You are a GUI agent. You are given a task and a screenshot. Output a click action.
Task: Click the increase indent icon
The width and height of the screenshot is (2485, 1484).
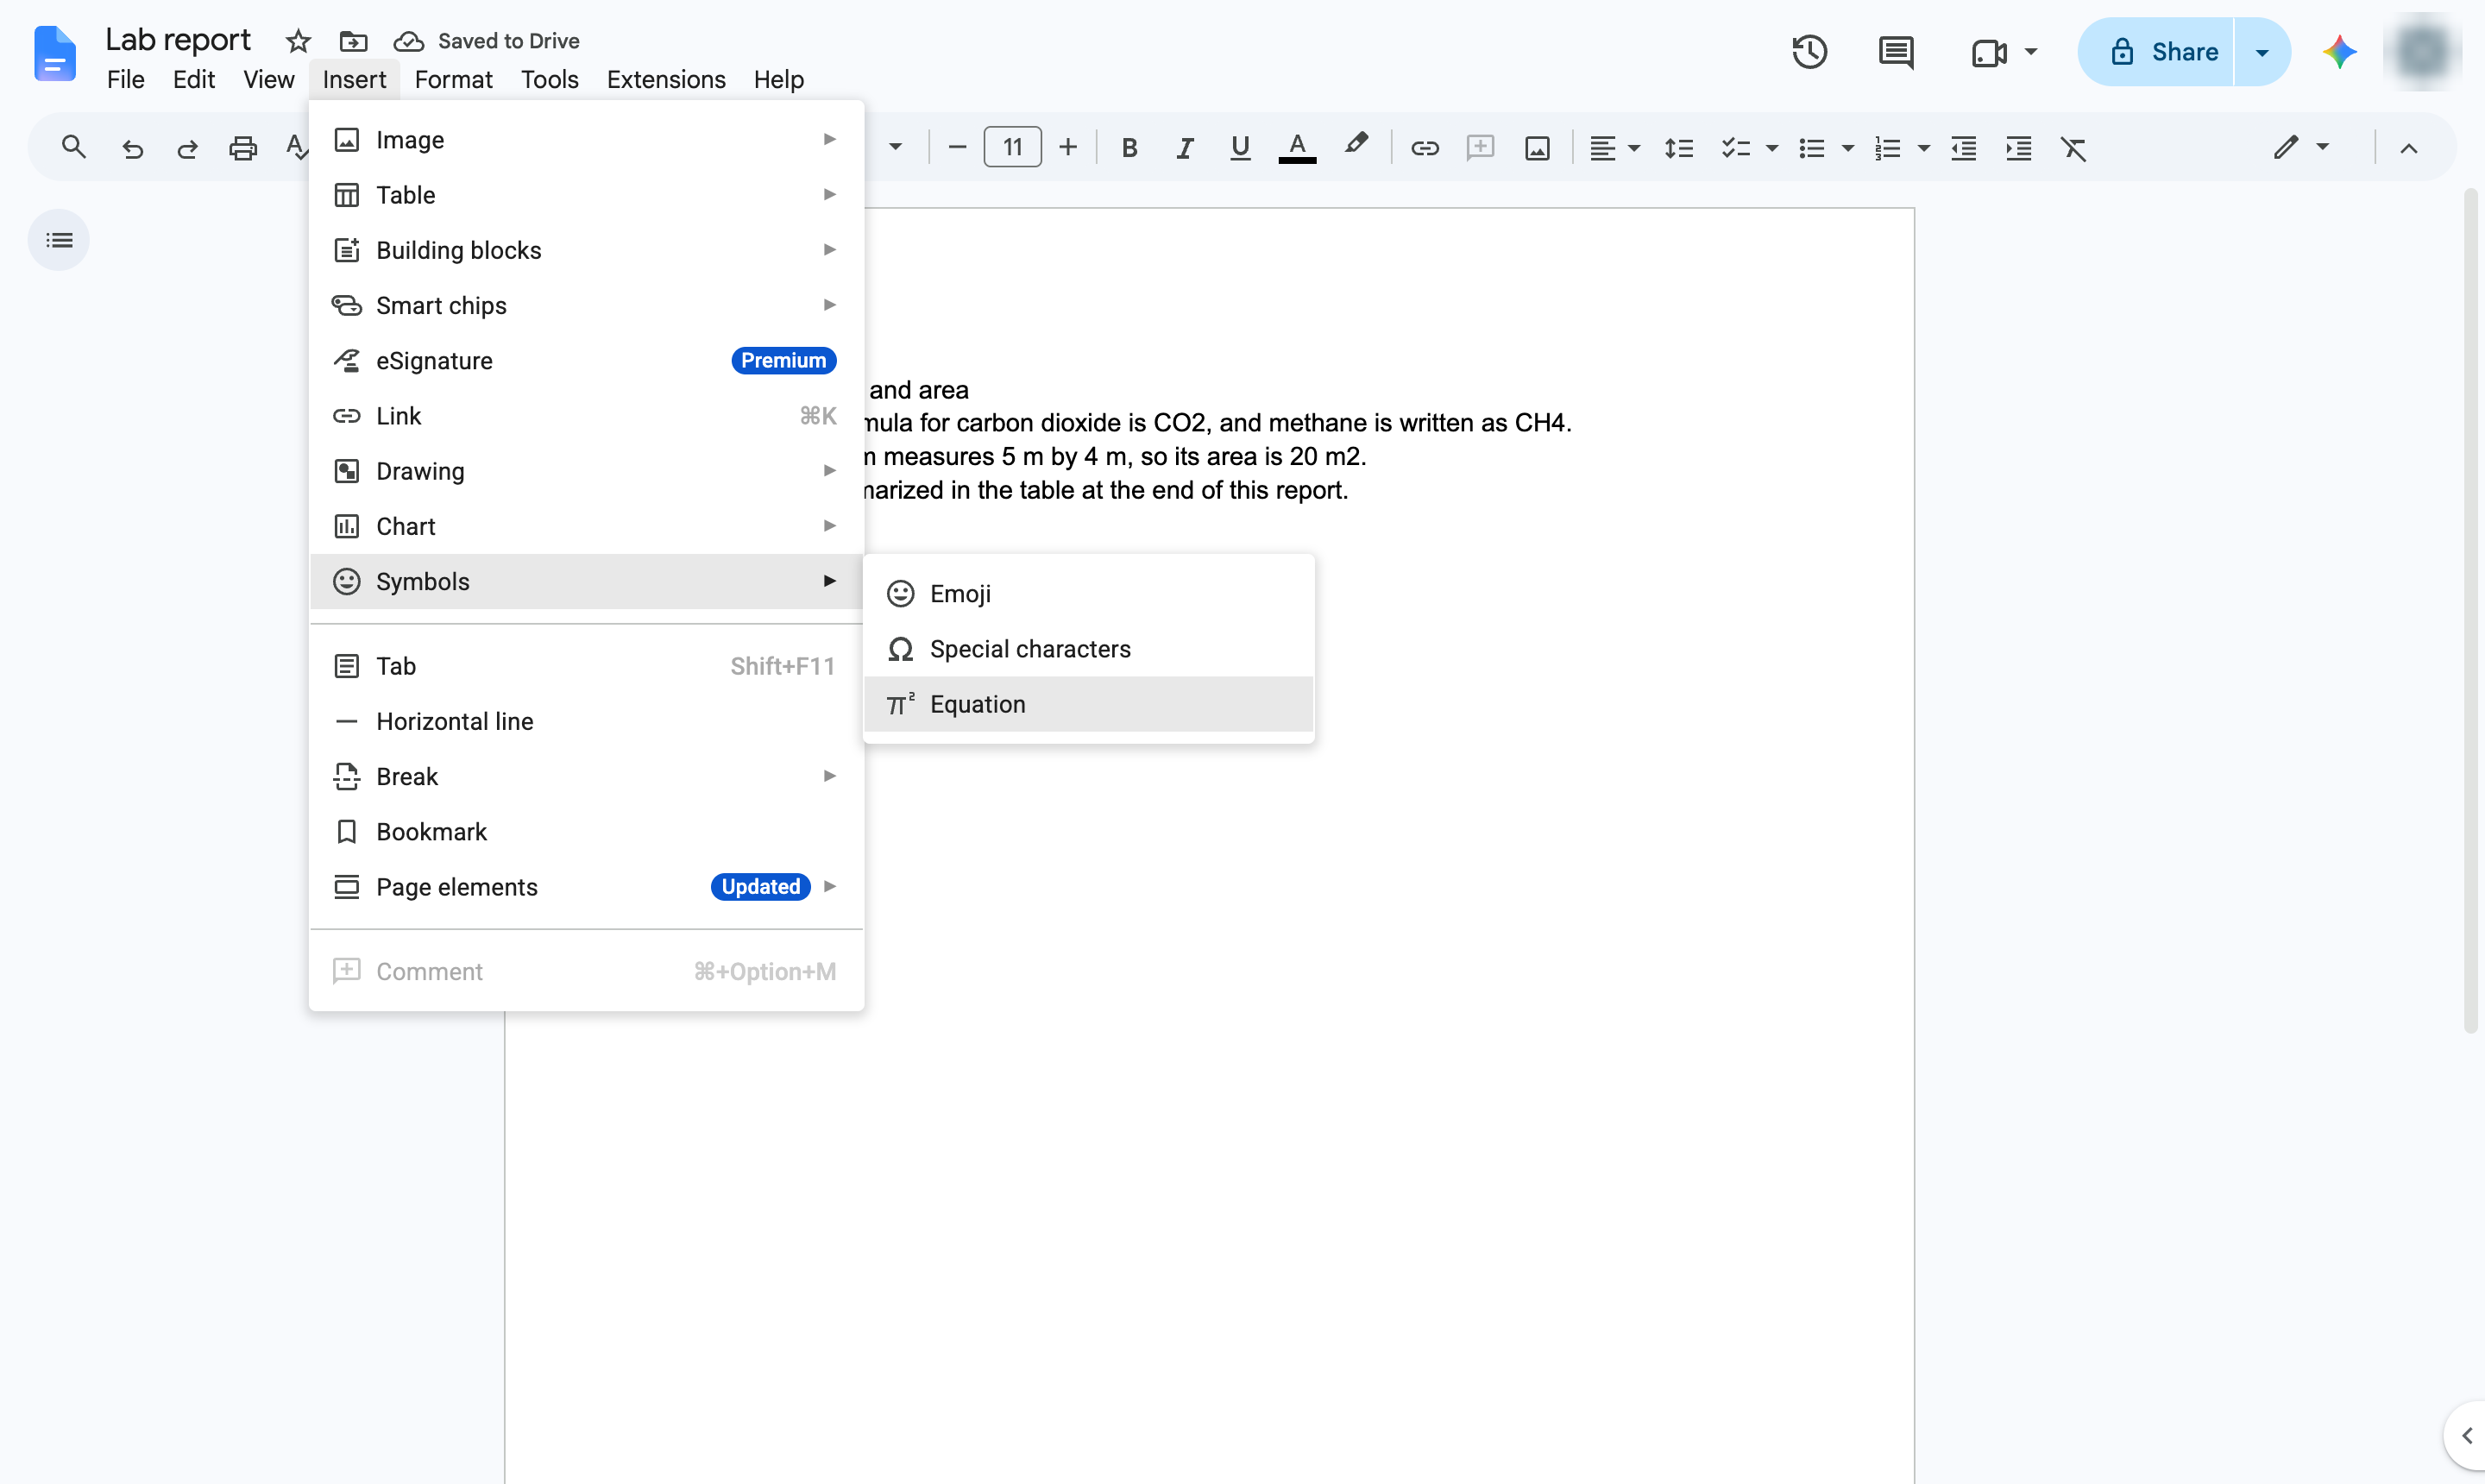pyautogui.click(x=2018, y=148)
